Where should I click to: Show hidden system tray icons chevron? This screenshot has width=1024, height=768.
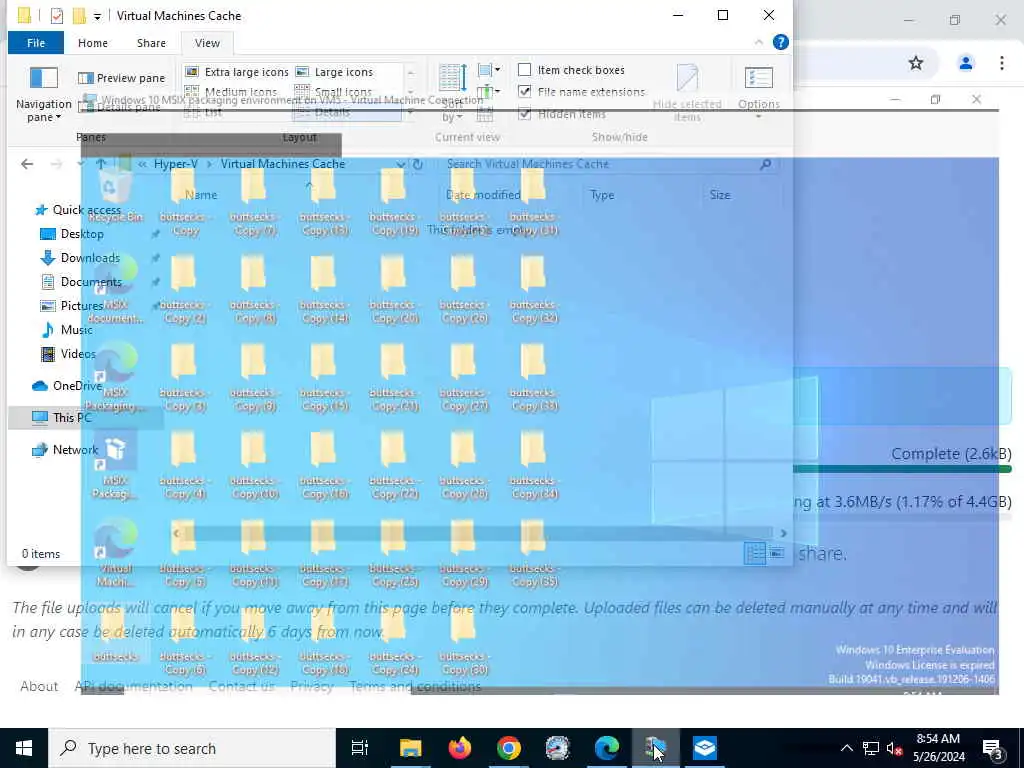pos(846,748)
